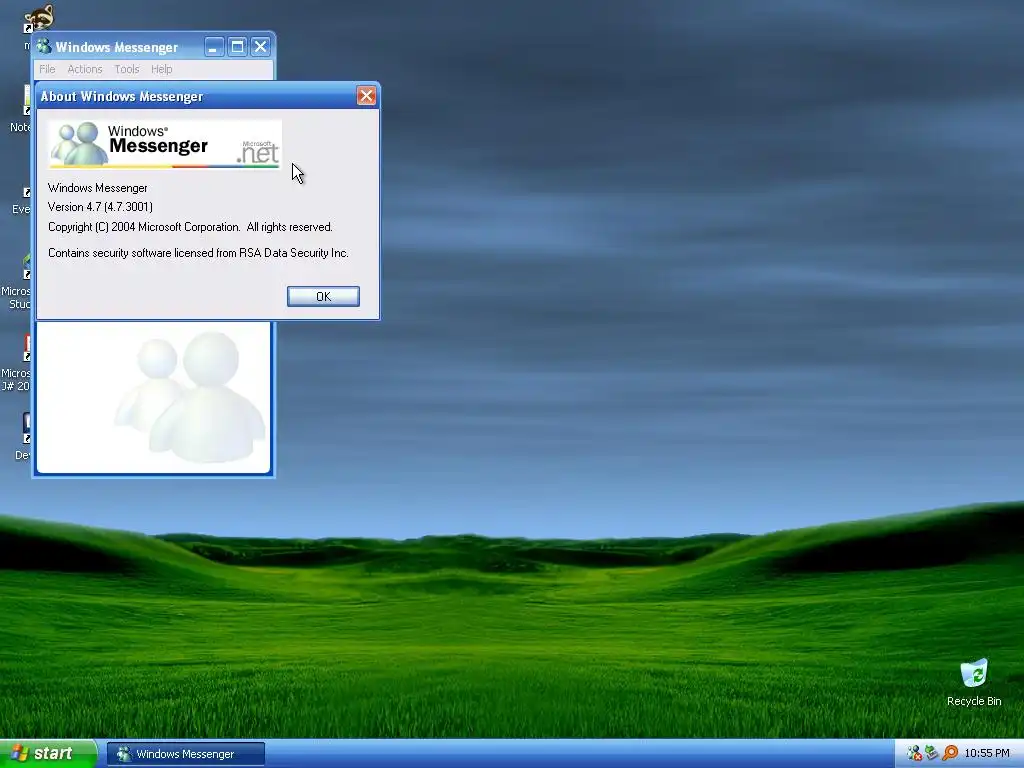This screenshot has width=1024, height=768.
Task: Click the Messenger icon in window title bar
Action: (44, 46)
